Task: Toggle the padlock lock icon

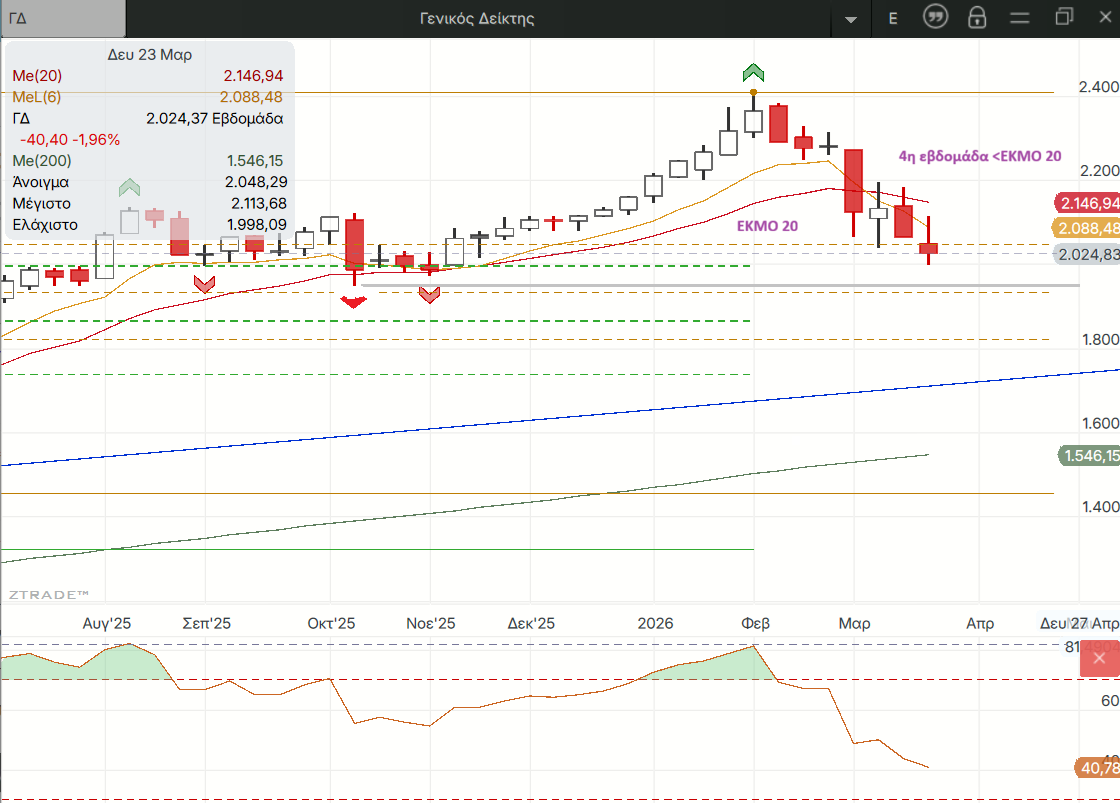Action: point(977,18)
